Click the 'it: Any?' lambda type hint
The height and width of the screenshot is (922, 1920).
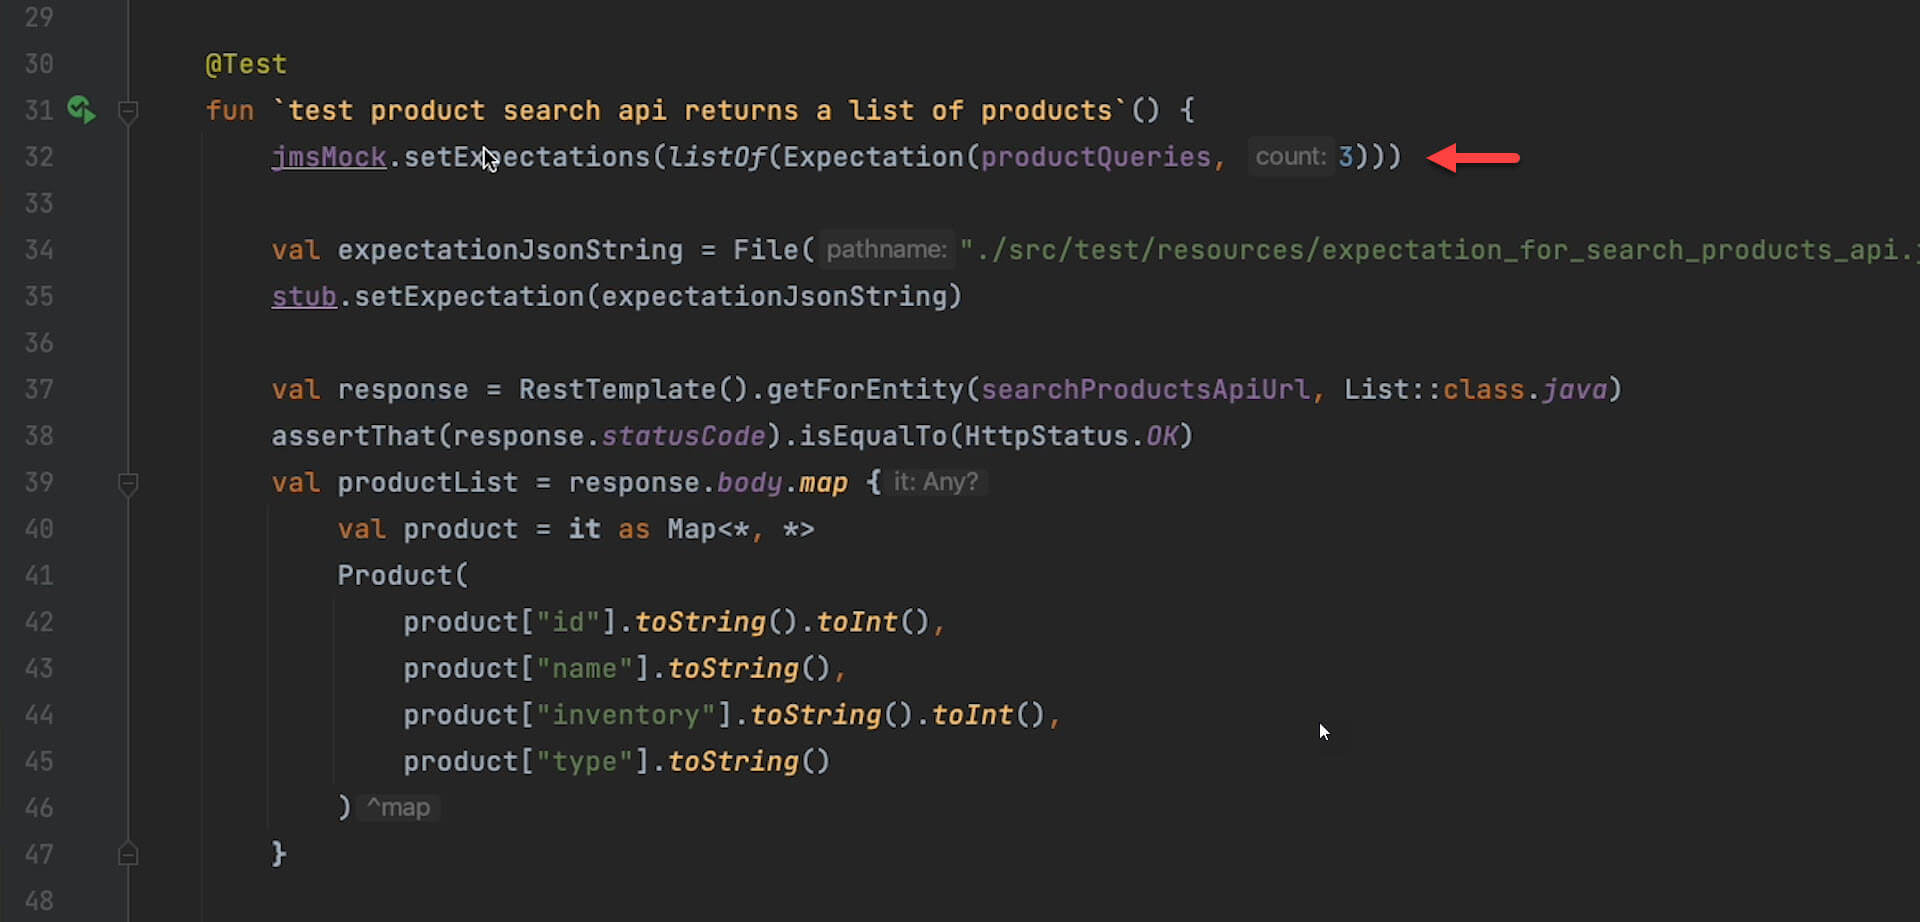tap(935, 482)
